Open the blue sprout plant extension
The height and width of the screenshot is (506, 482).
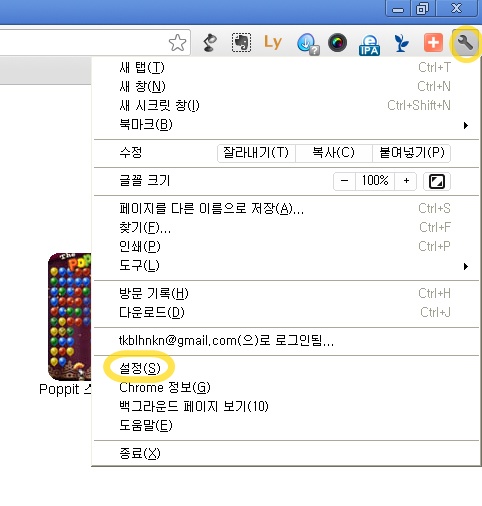coord(401,43)
